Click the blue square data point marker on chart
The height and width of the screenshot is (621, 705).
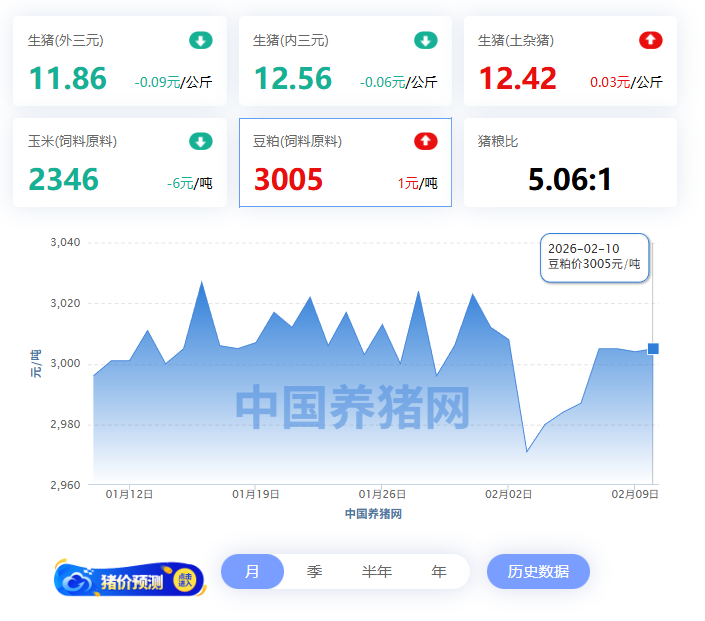click(653, 349)
